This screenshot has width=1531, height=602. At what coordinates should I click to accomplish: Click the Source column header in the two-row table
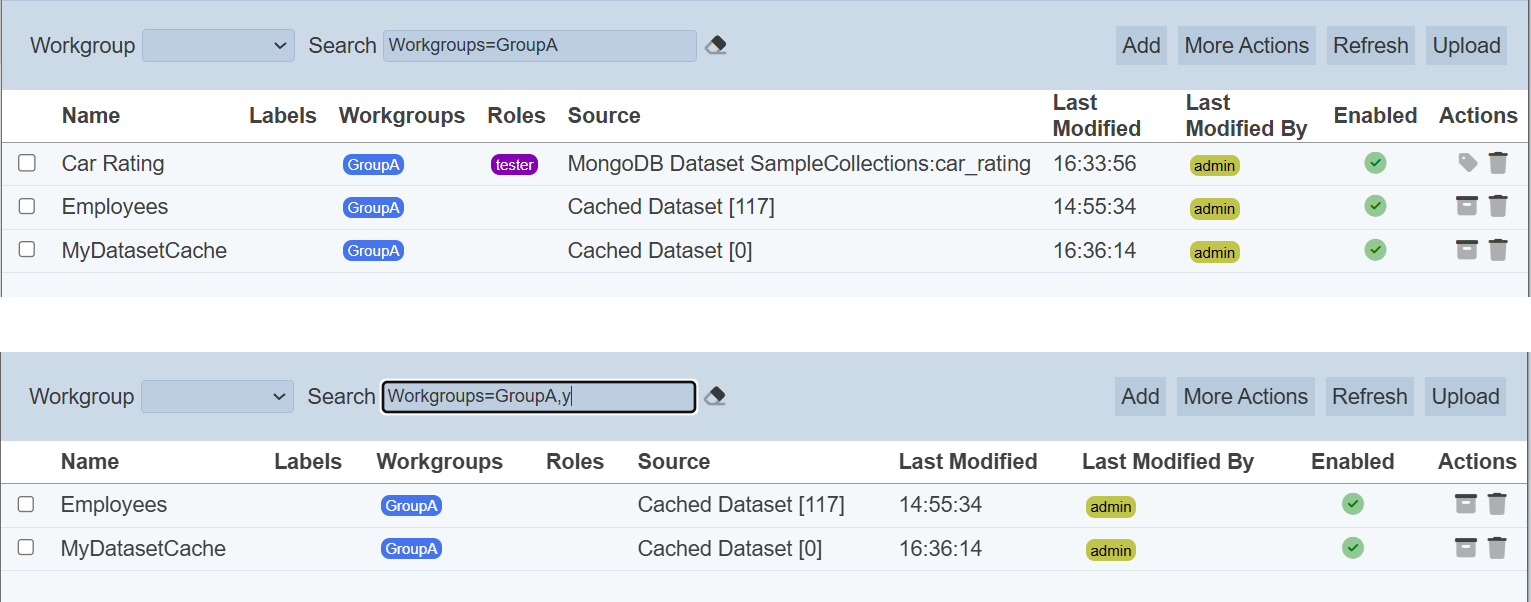(673, 462)
